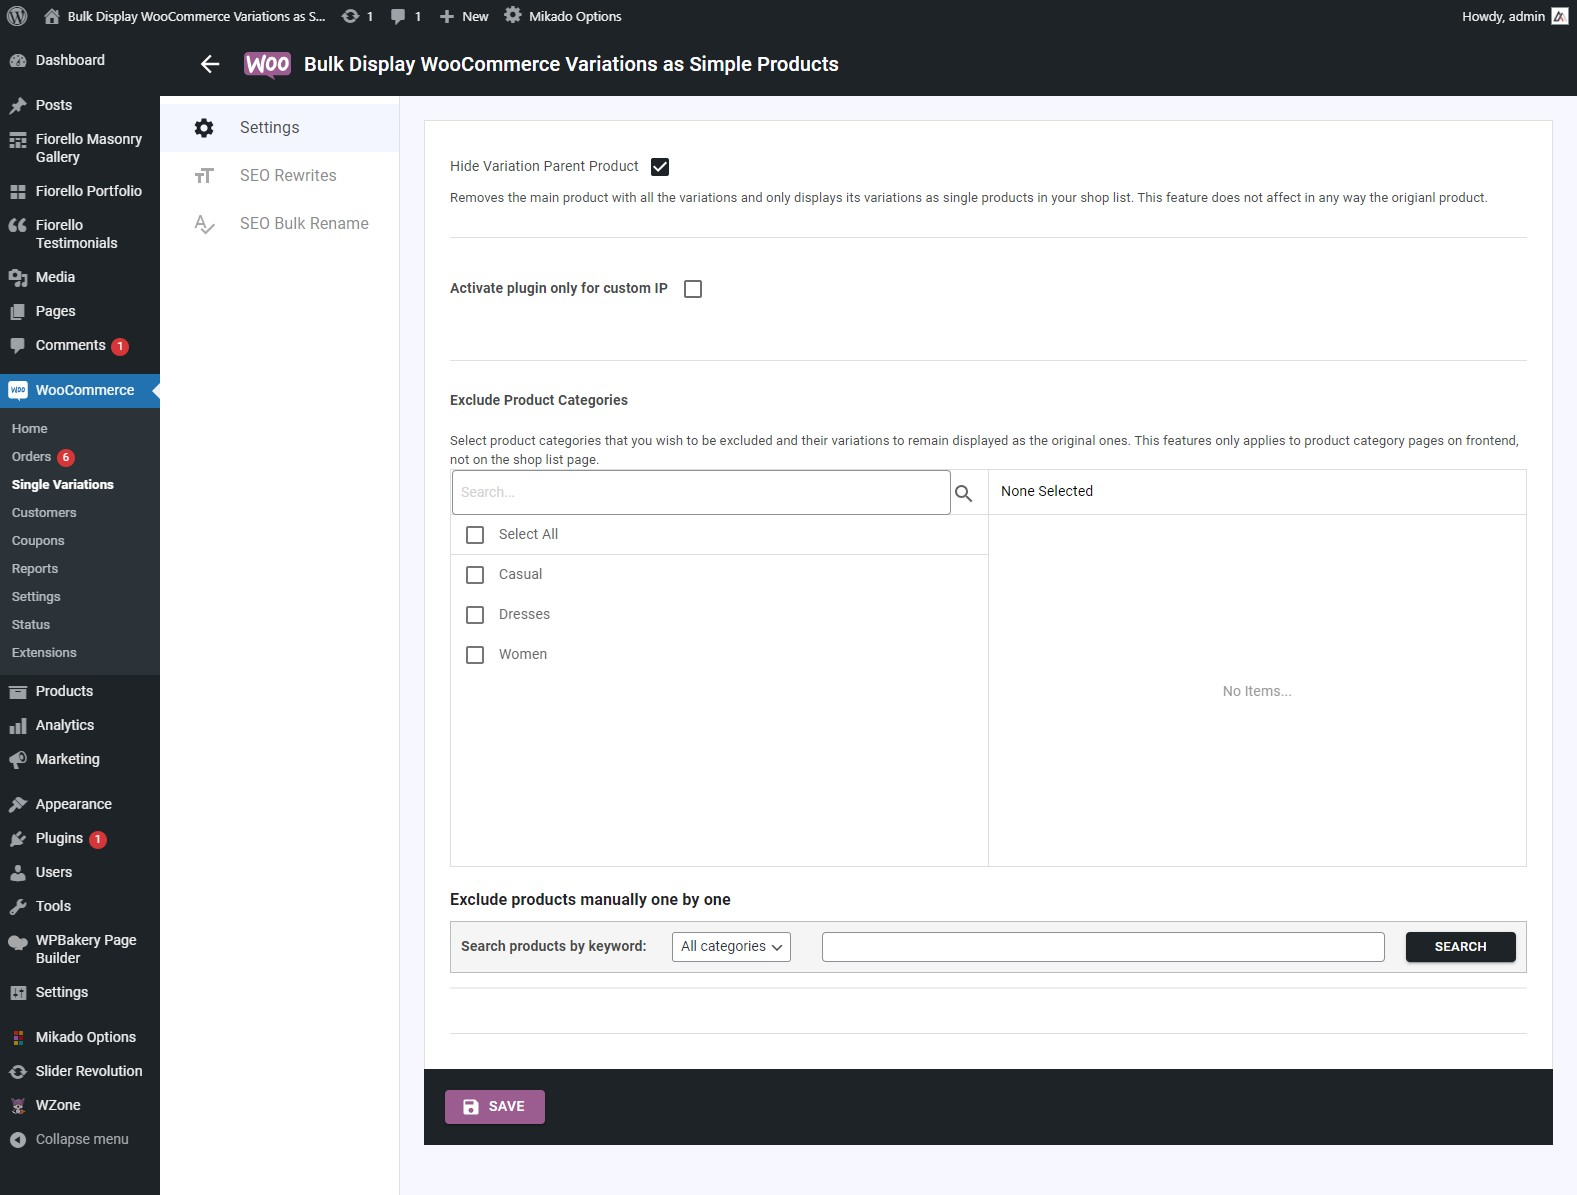The height and width of the screenshot is (1195, 1577).
Task: Uncheck Hide Variation Parent Product
Action: tap(660, 167)
